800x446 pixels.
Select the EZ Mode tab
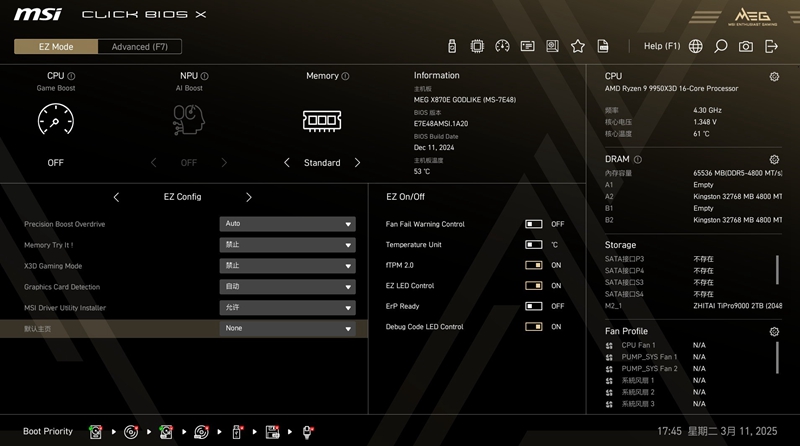(56, 47)
